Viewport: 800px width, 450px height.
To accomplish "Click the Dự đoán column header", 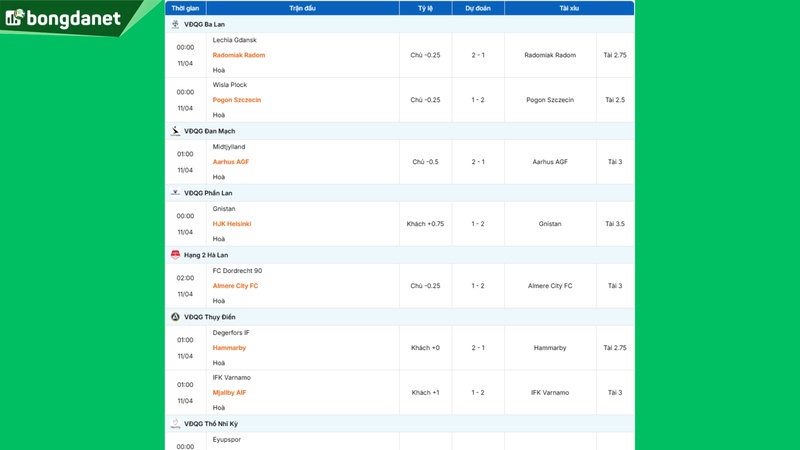I will tap(478, 8).
